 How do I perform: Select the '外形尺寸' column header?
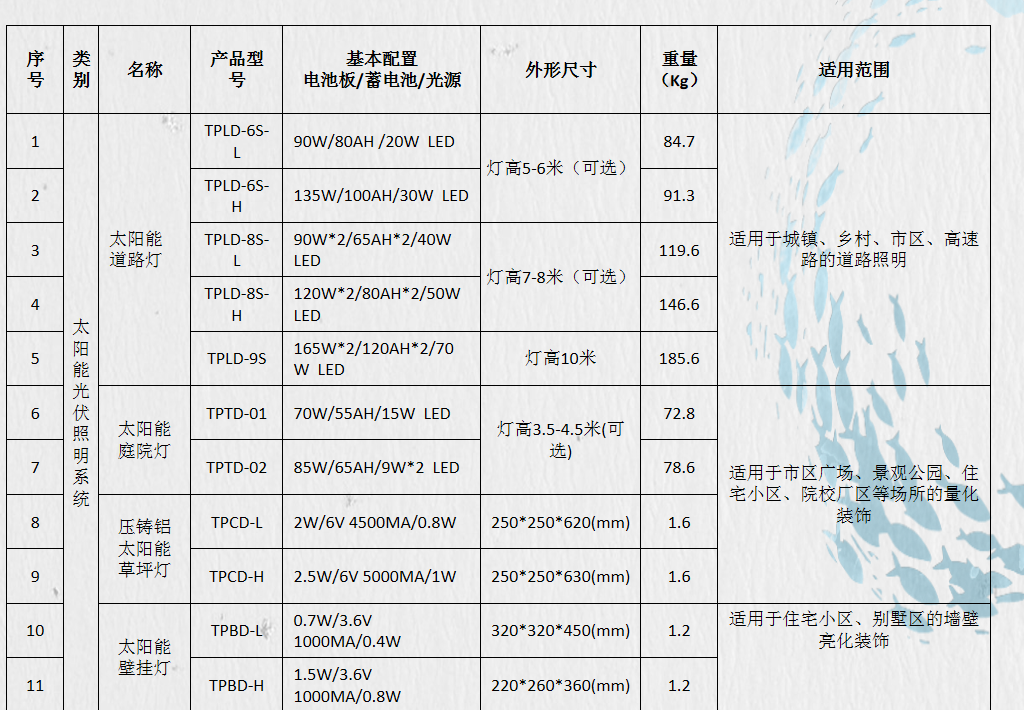pyautogui.click(x=560, y=69)
